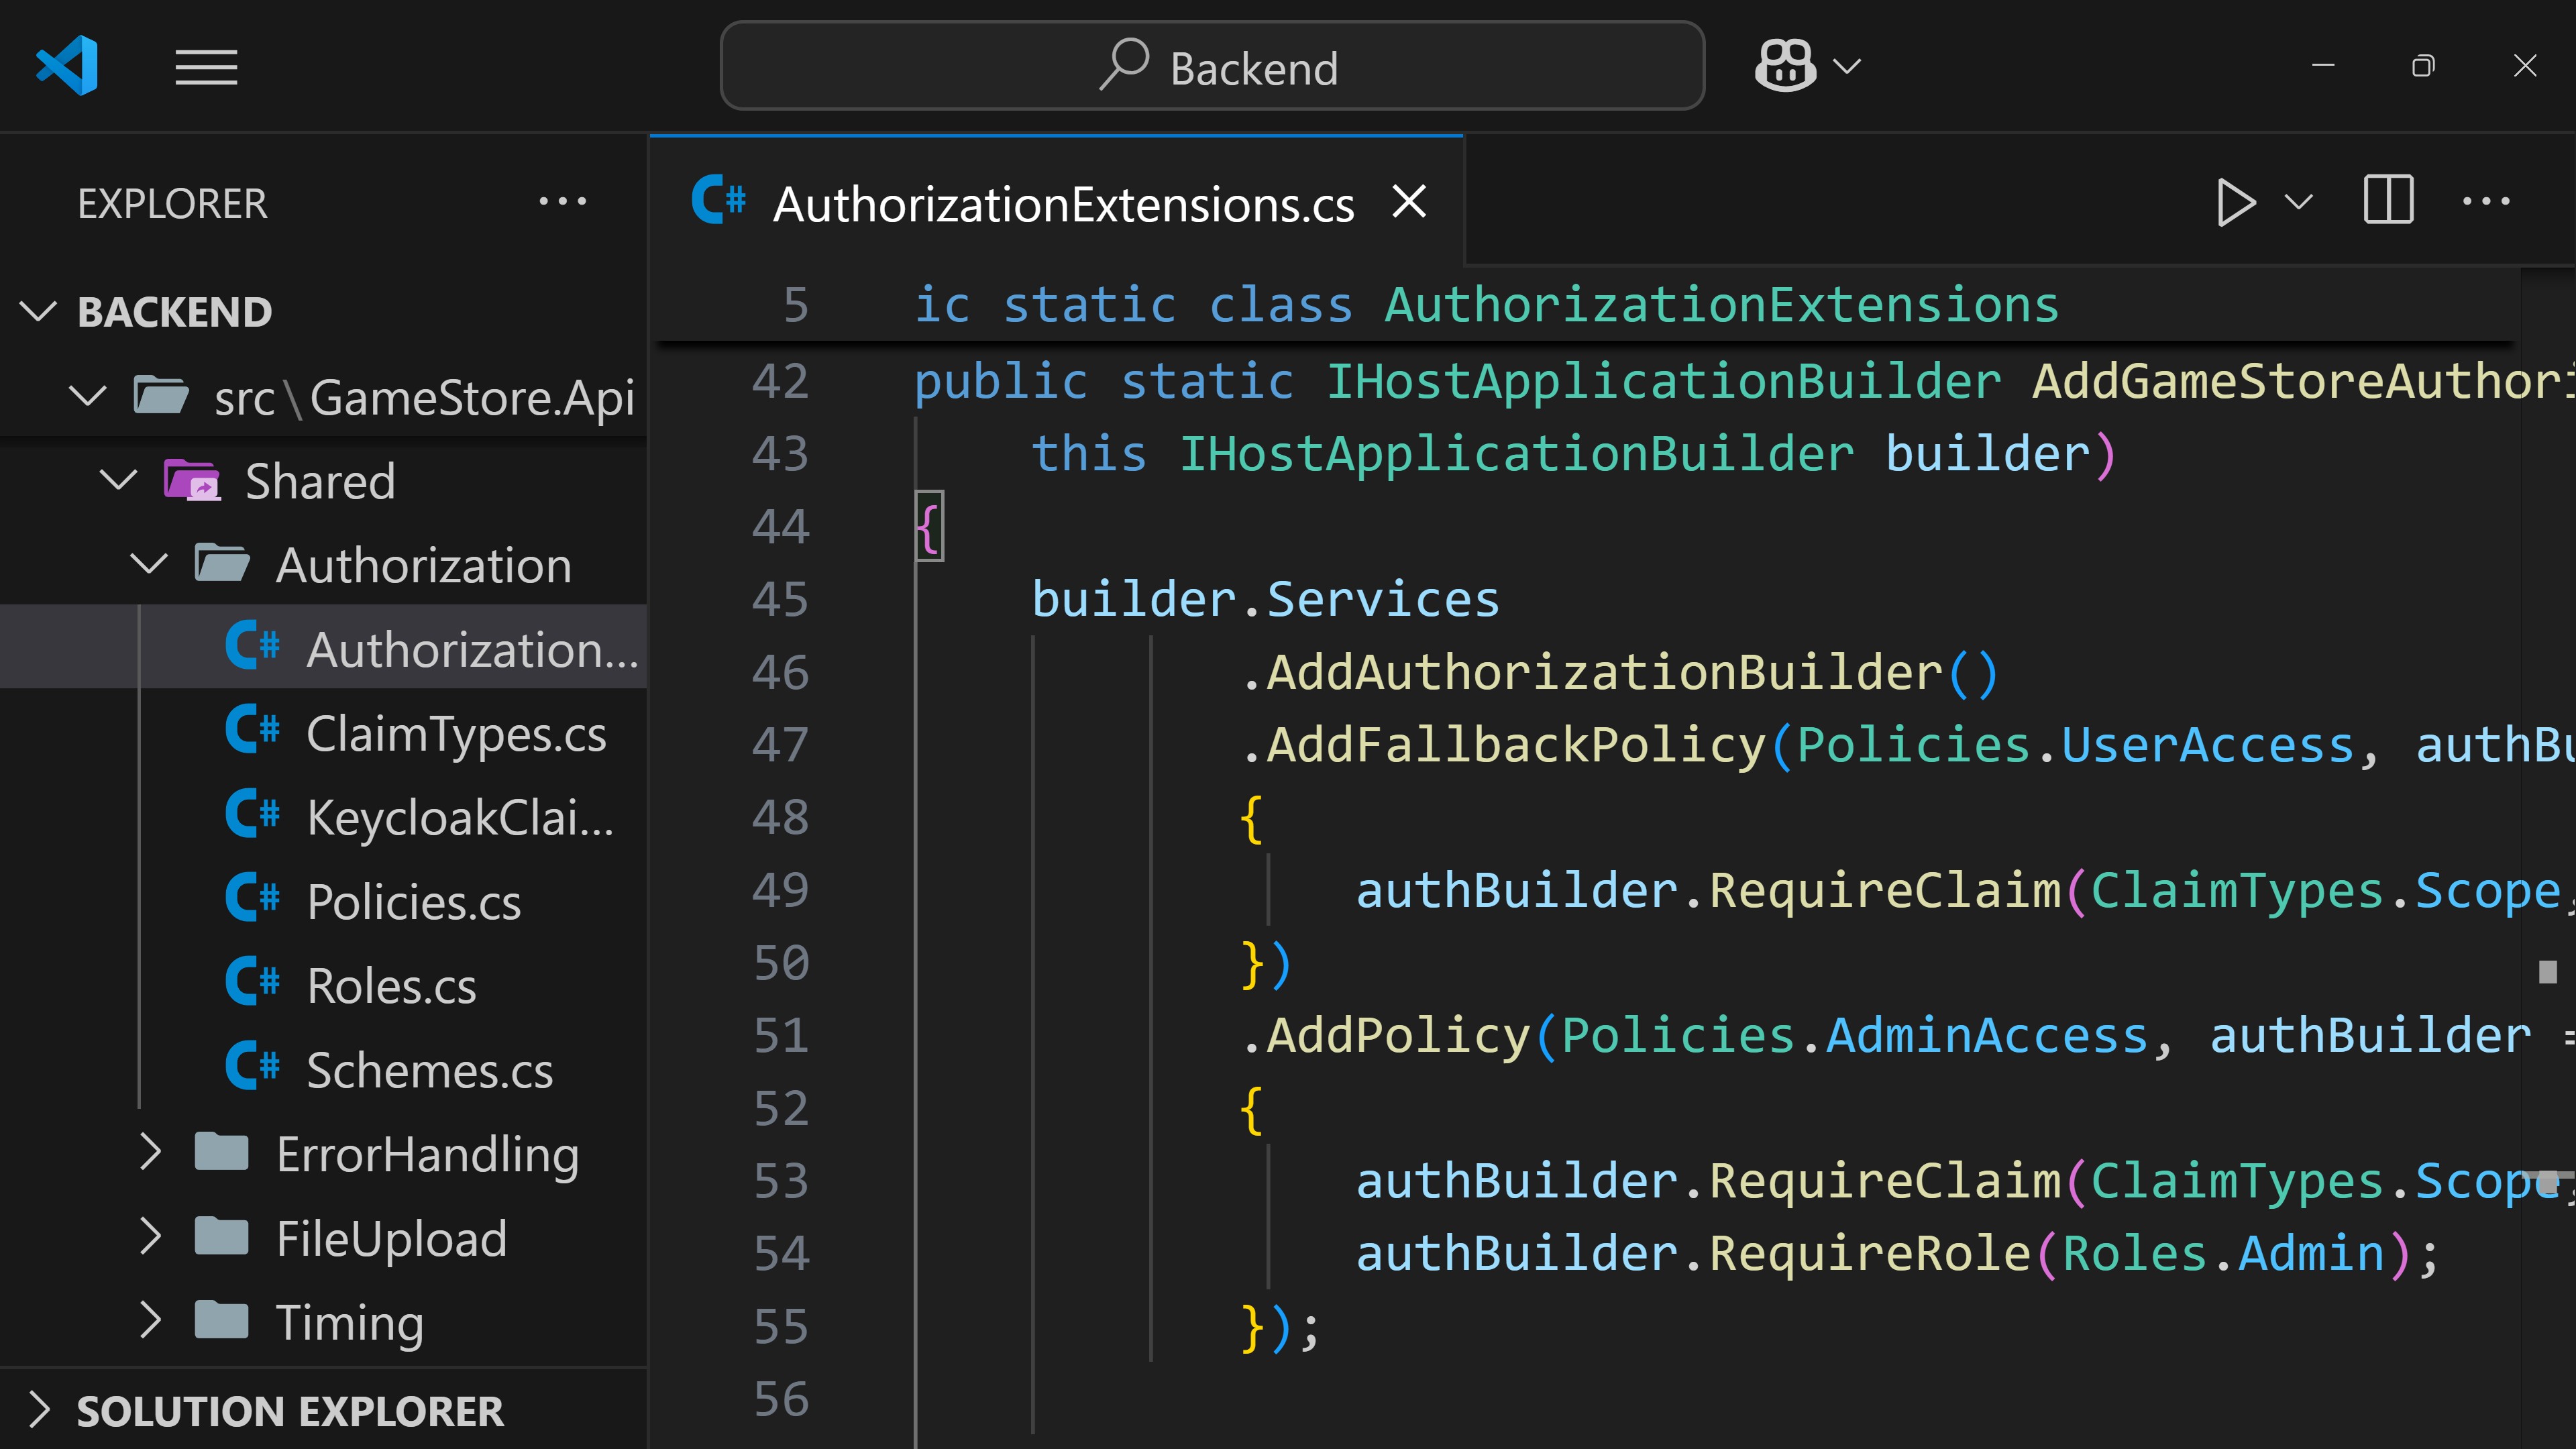Open Explorer views and more actions ellipsis

click(x=562, y=202)
